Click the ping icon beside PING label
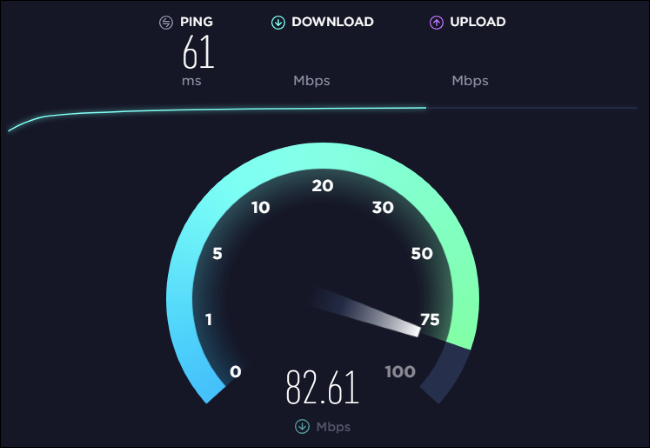 coord(166,22)
